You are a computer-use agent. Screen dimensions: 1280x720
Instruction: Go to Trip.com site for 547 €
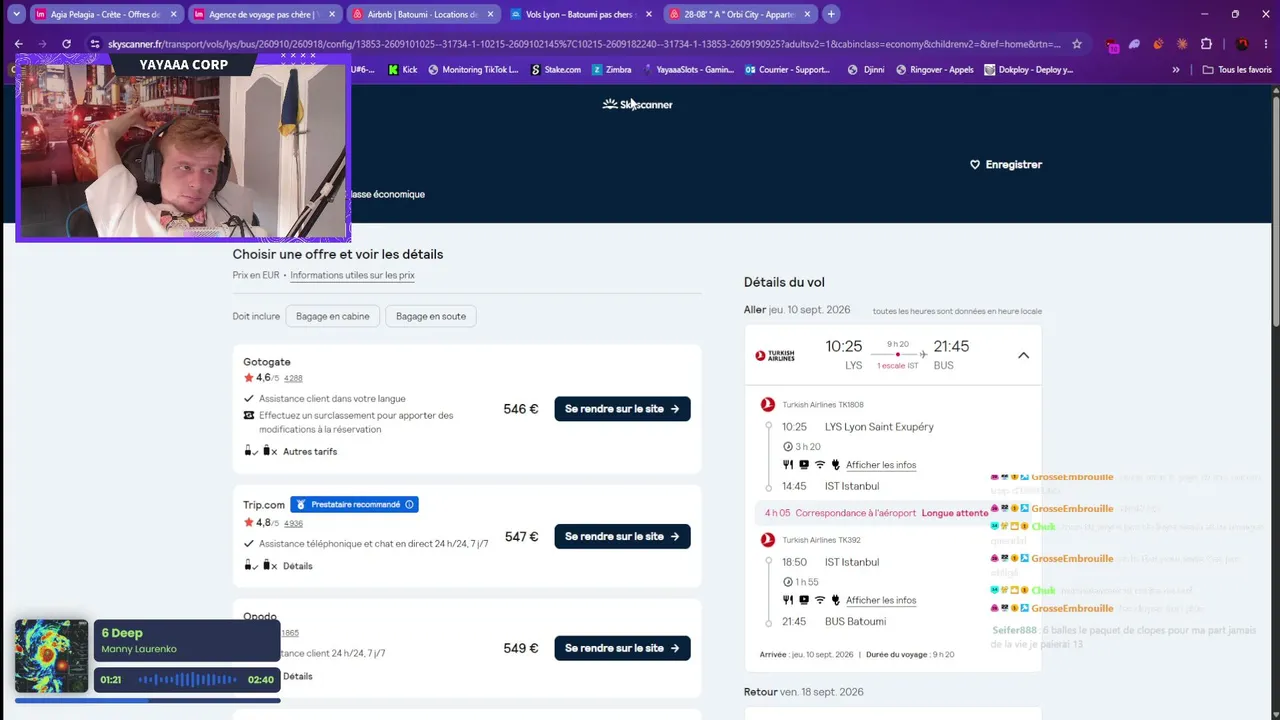(x=622, y=537)
